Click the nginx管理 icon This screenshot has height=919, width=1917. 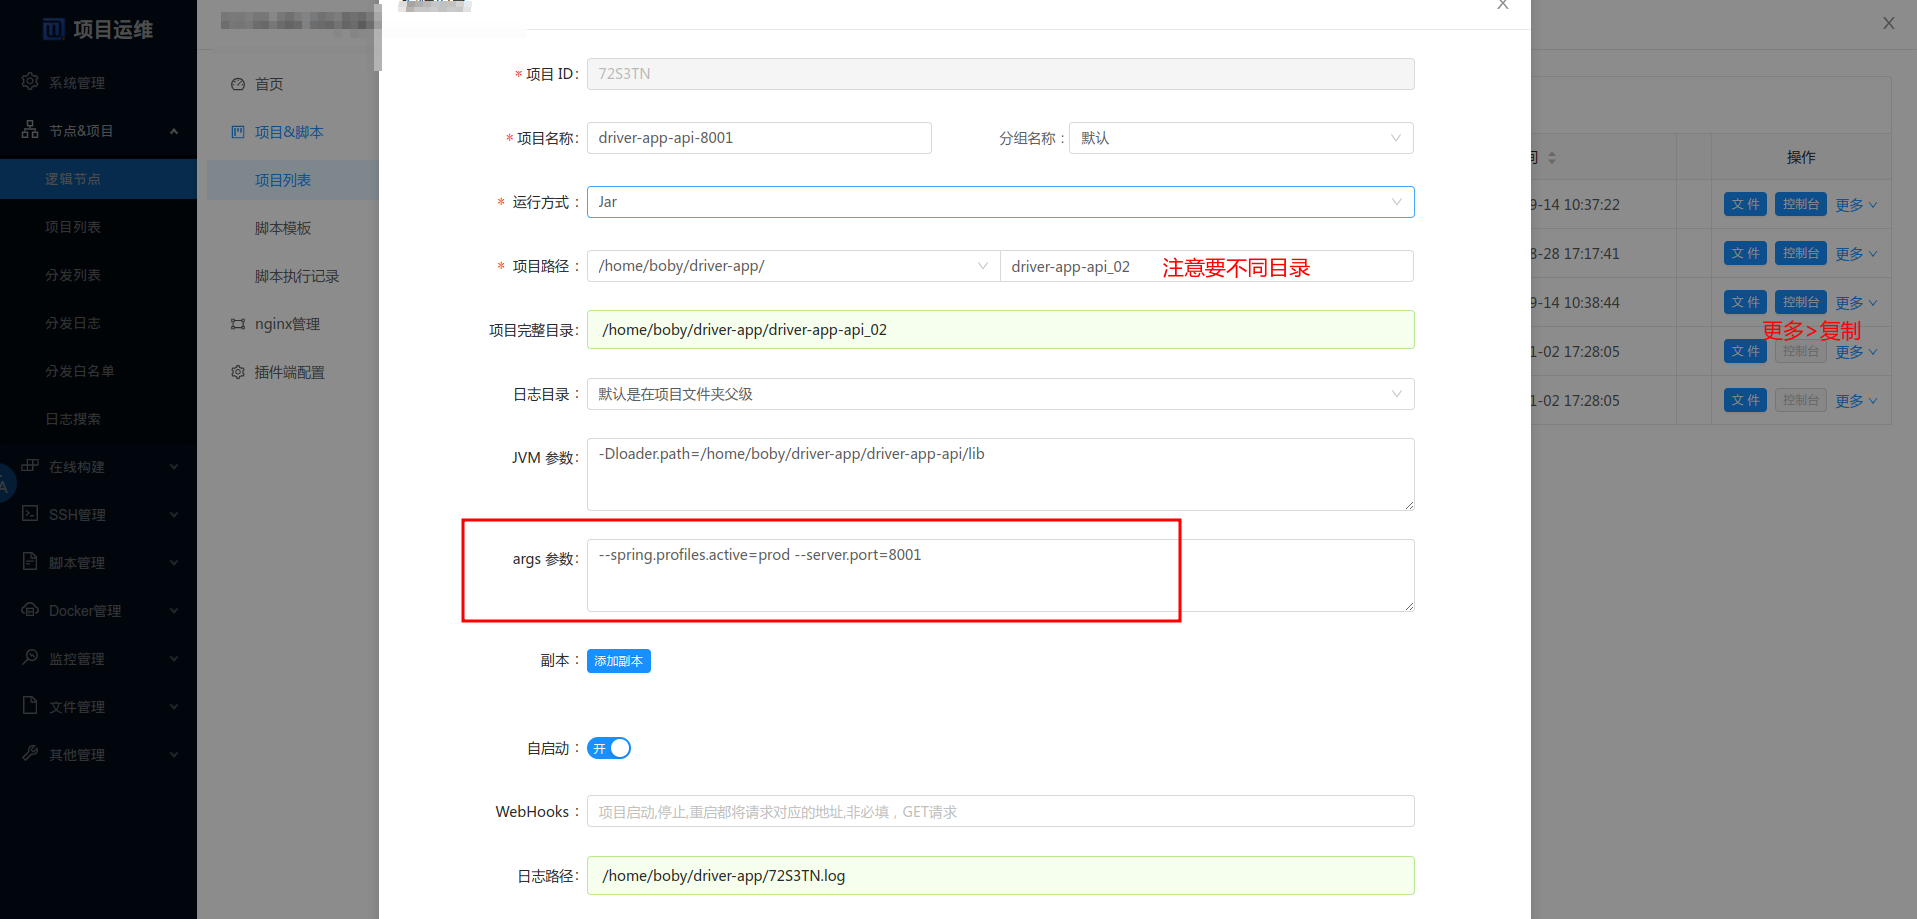[238, 324]
